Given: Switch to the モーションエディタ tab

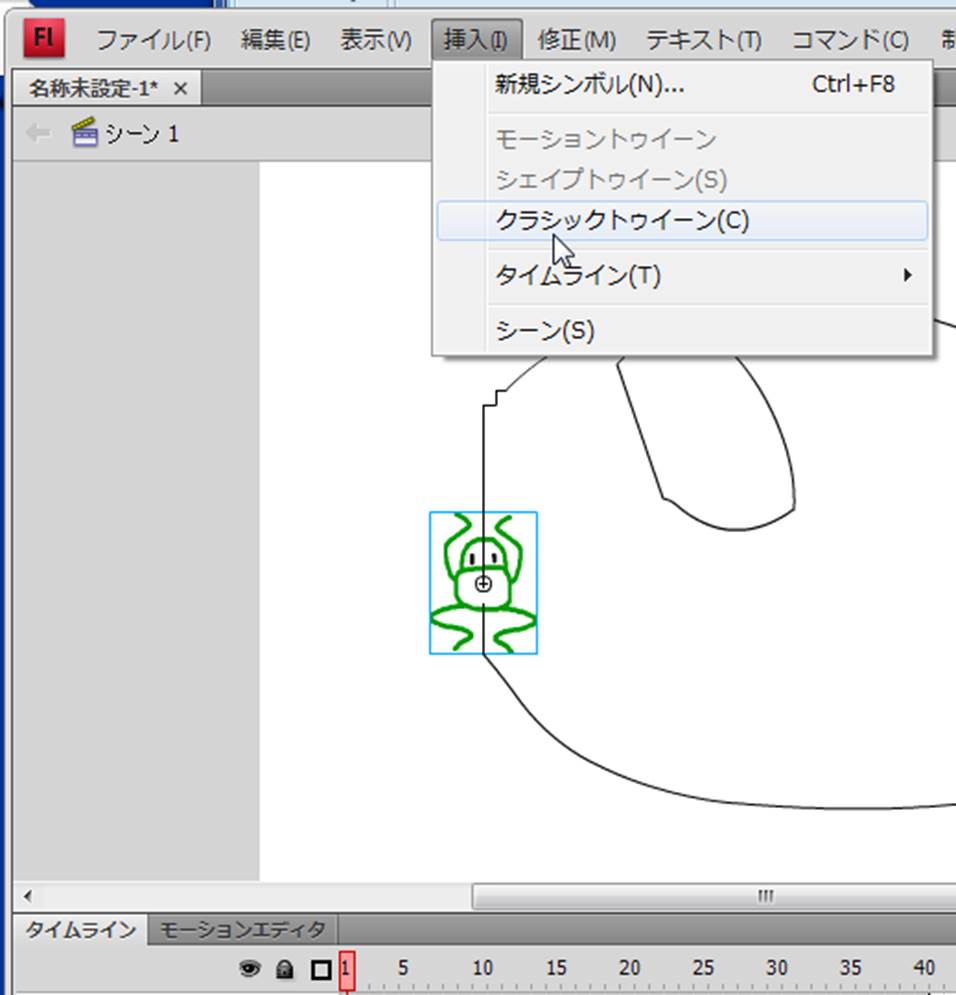Looking at the screenshot, I should click(242, 929).
